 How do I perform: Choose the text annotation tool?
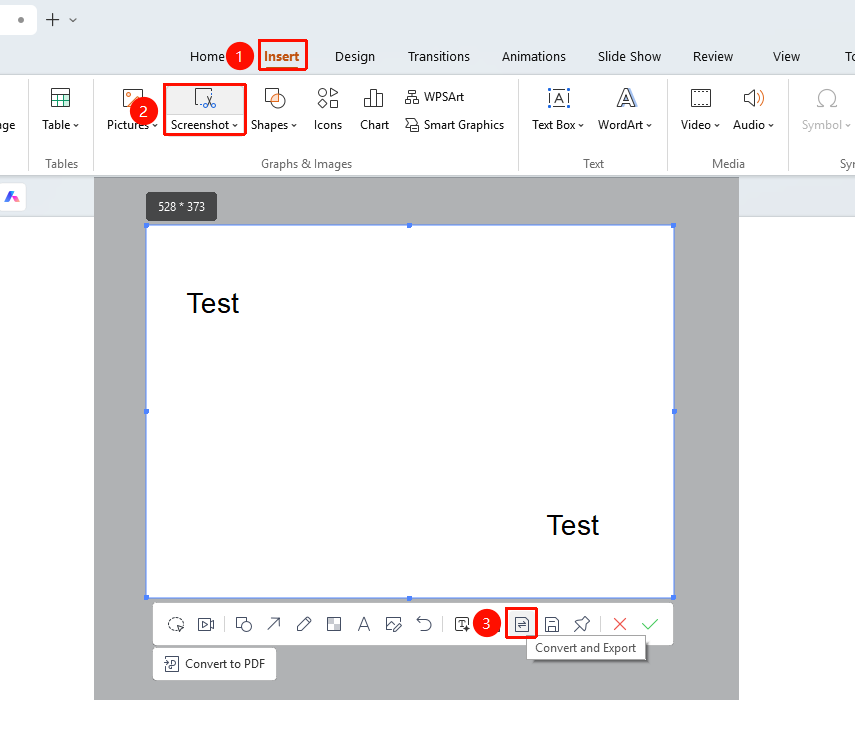(364, 624)
